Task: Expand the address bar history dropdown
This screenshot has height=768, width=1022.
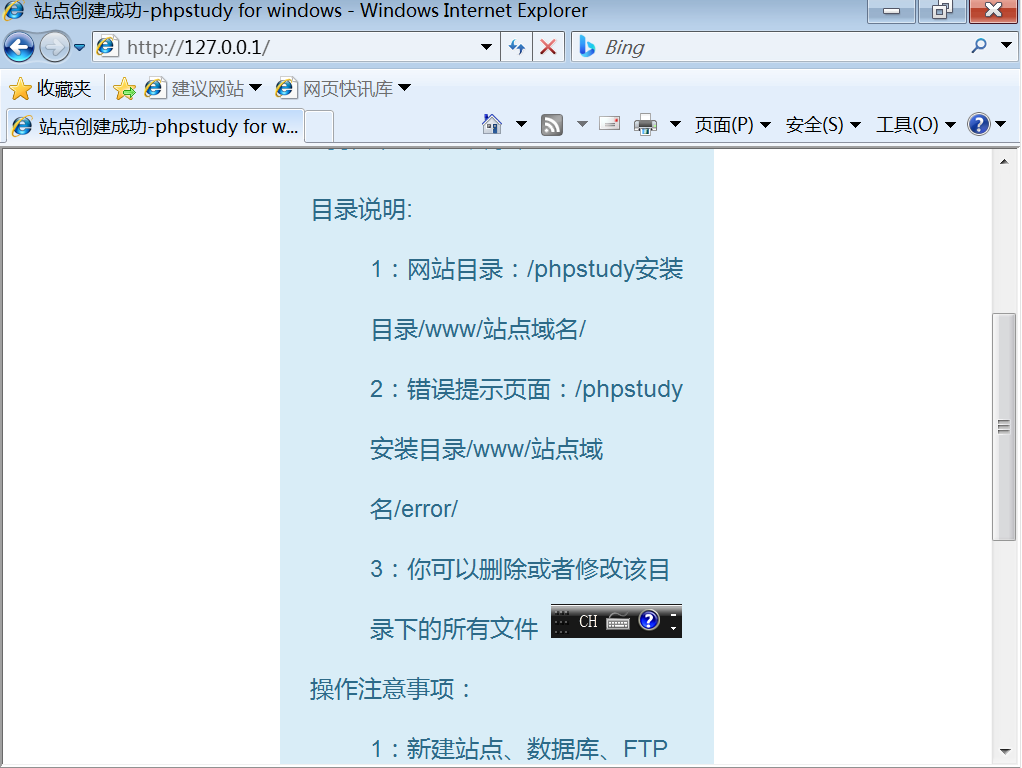Action: point(486,46)
